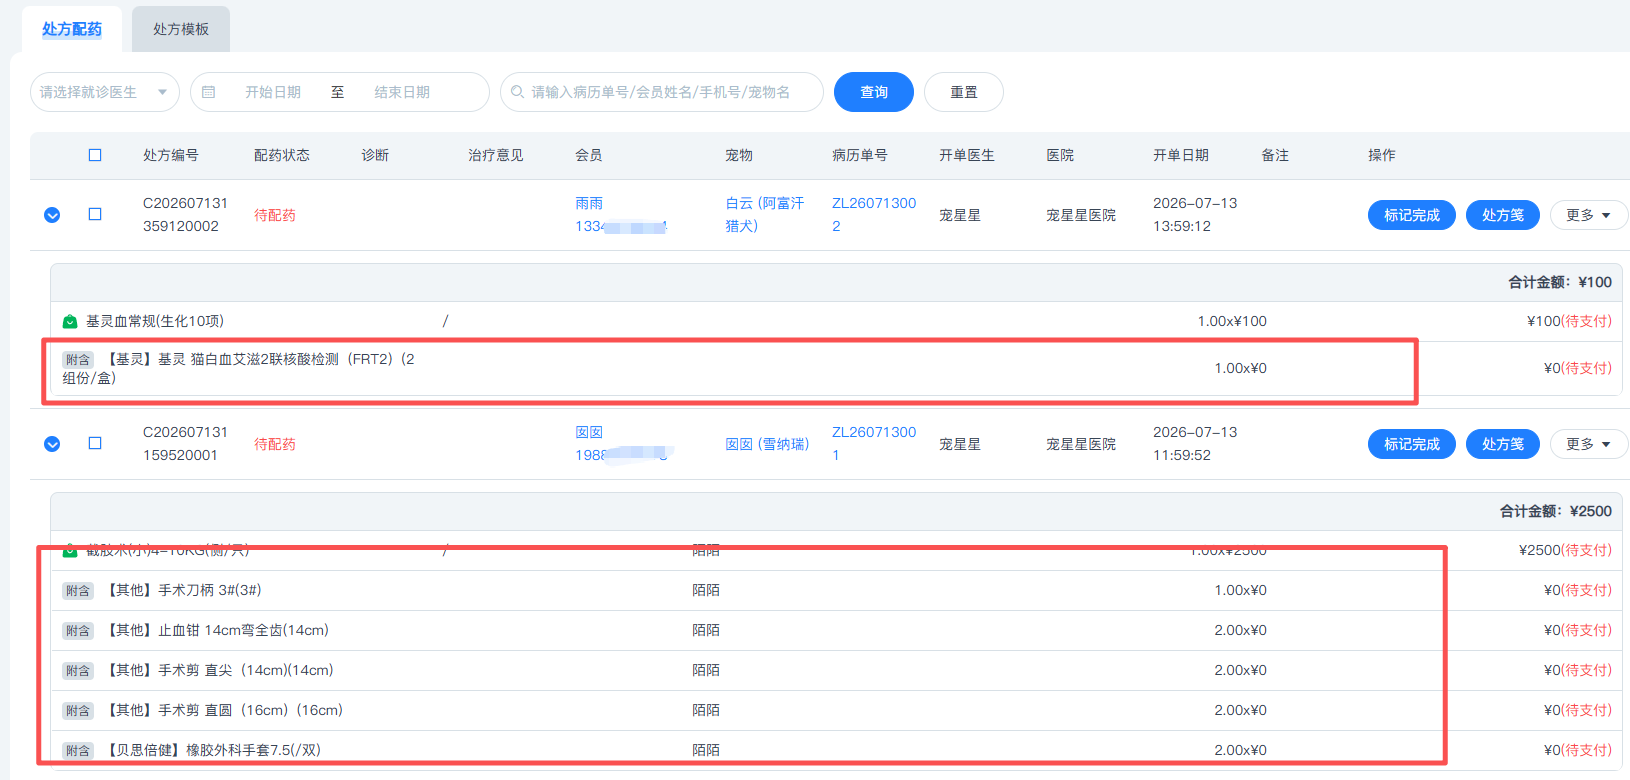1630x780 pixels.
Task: Click calendar icon in the date range field
Action: [209, 92]
